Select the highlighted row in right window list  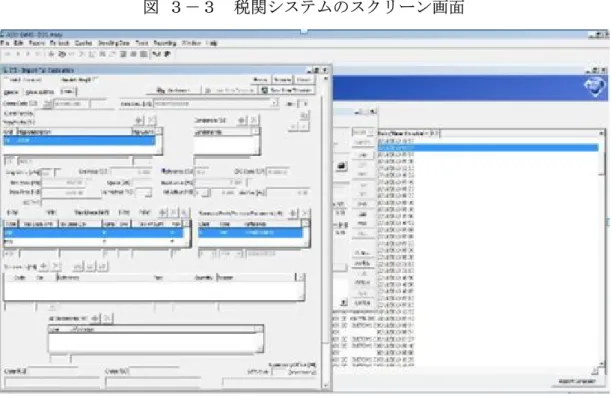488,148
